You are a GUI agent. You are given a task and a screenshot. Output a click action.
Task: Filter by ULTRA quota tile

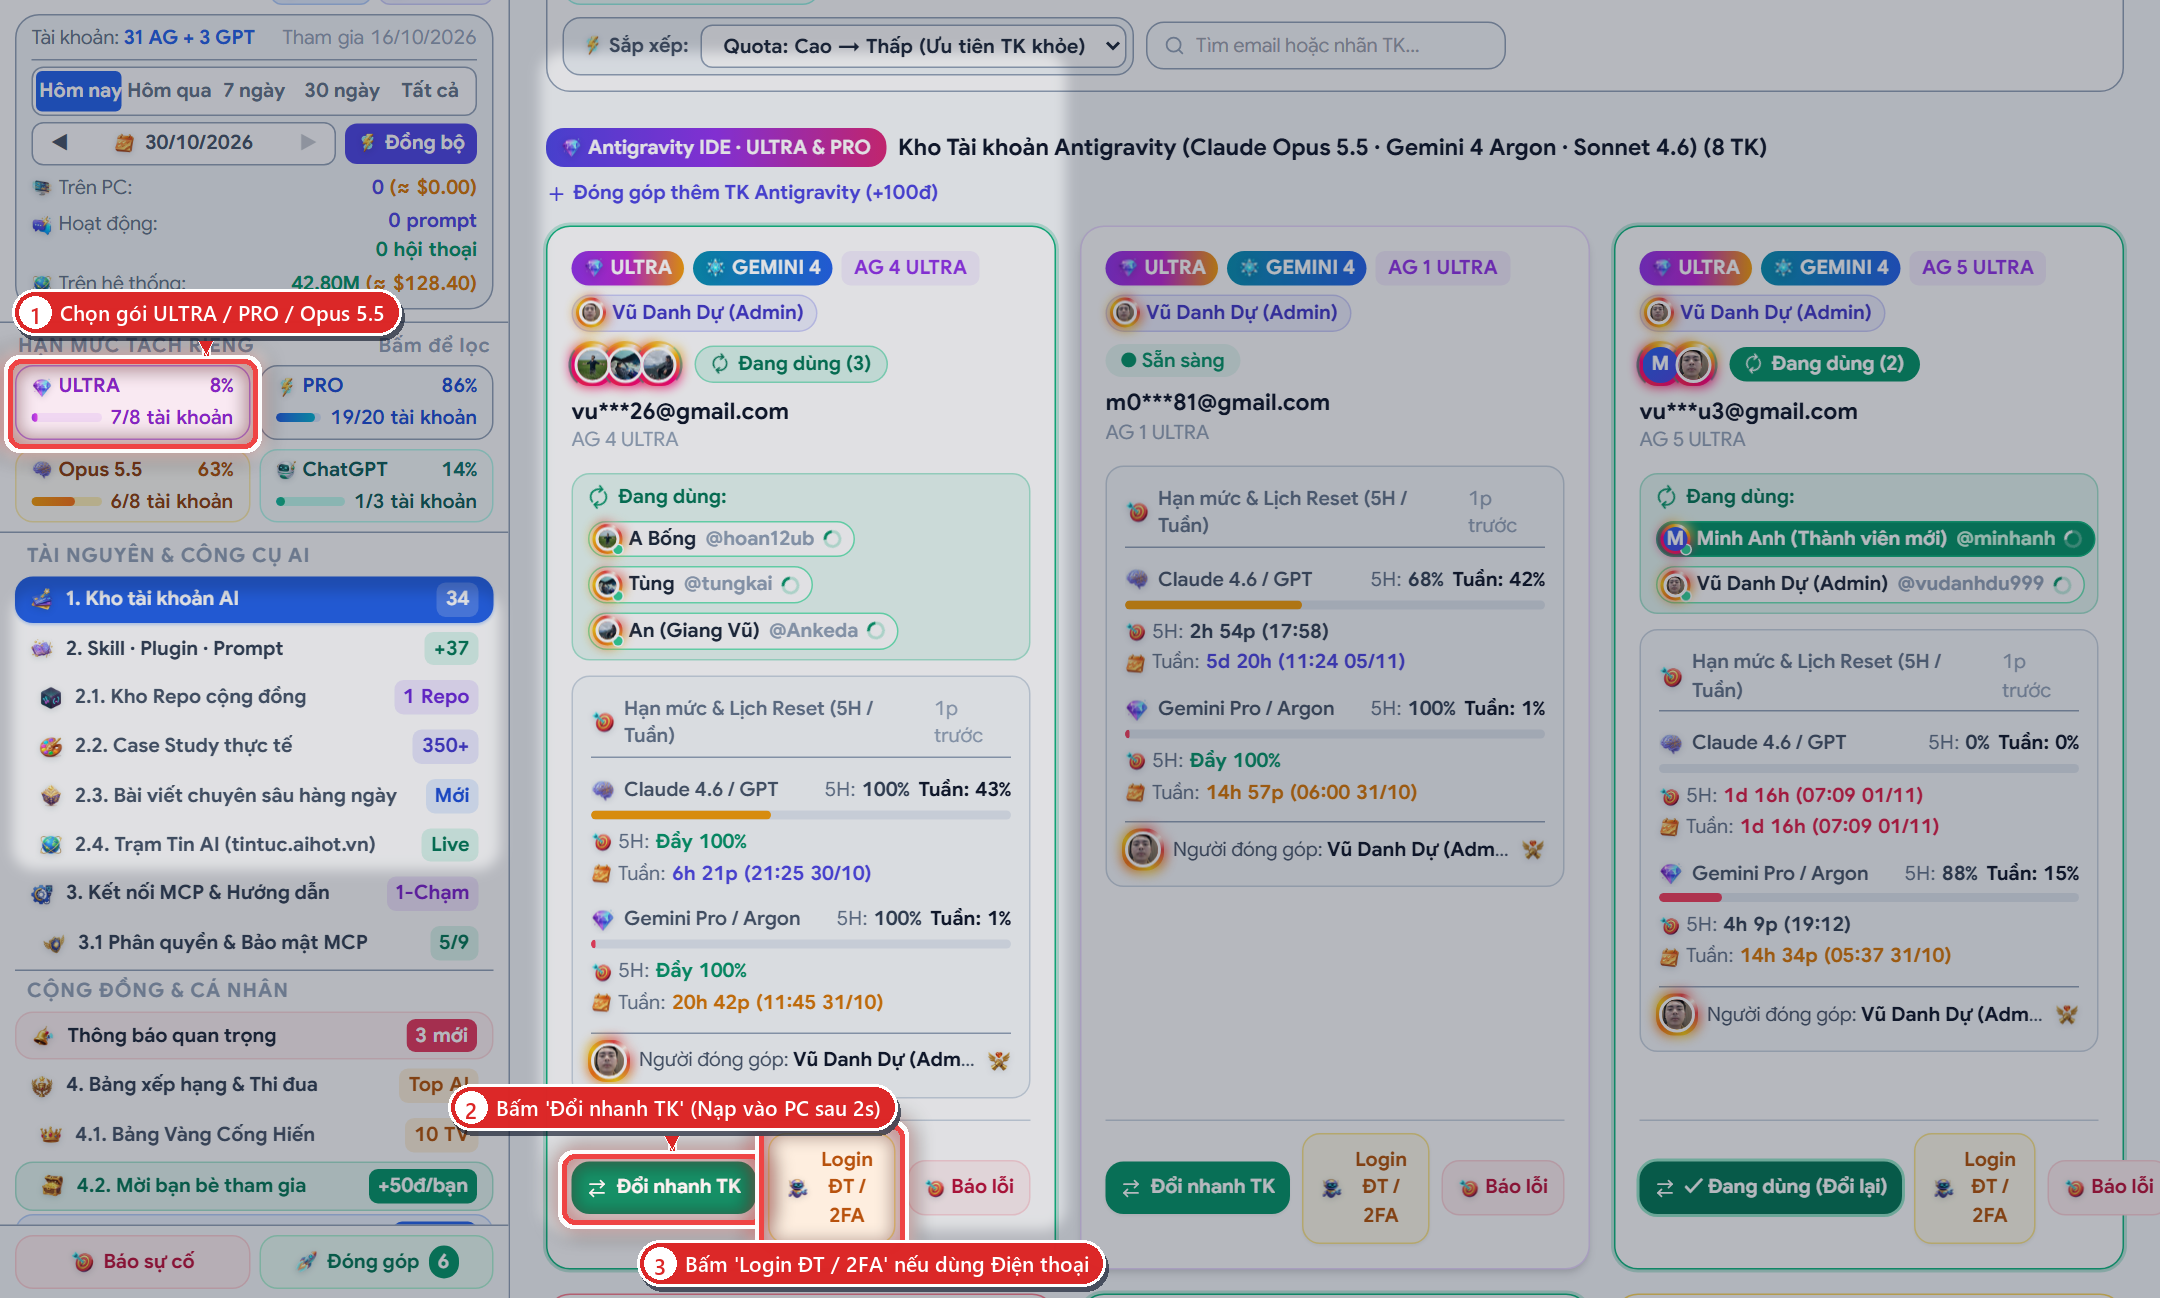pos(134,402)
